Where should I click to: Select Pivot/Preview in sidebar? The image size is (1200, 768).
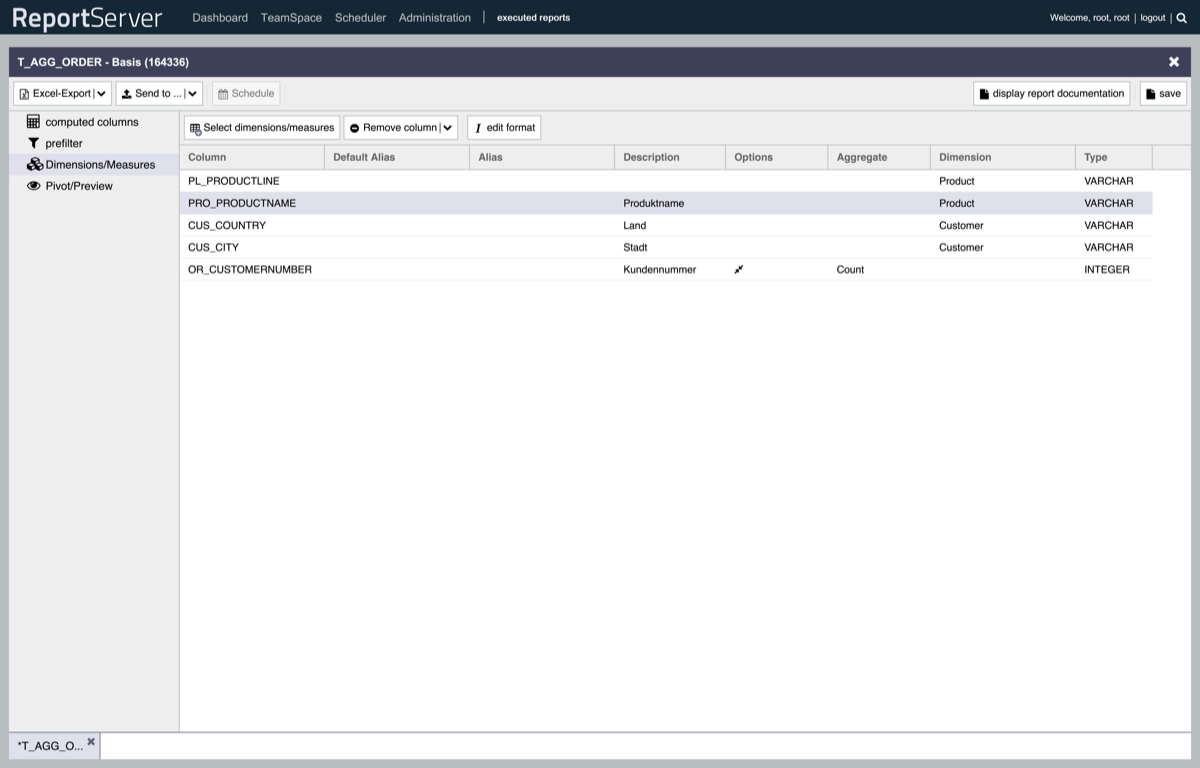[79, 186]
